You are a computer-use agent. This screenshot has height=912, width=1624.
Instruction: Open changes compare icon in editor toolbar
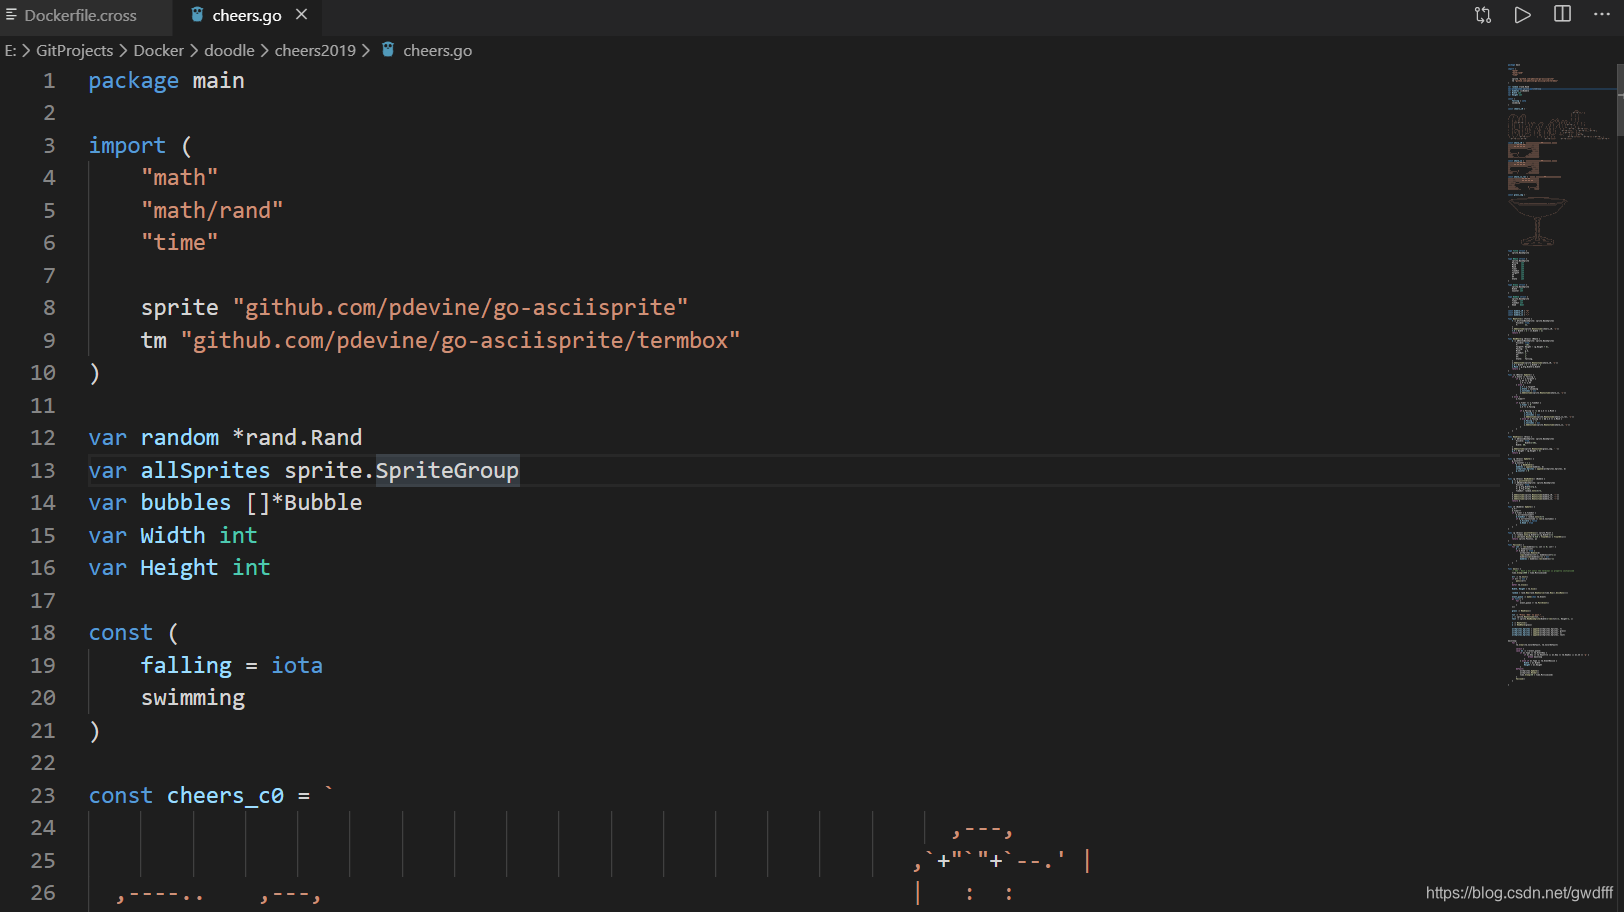click(x=1483, y=15)
